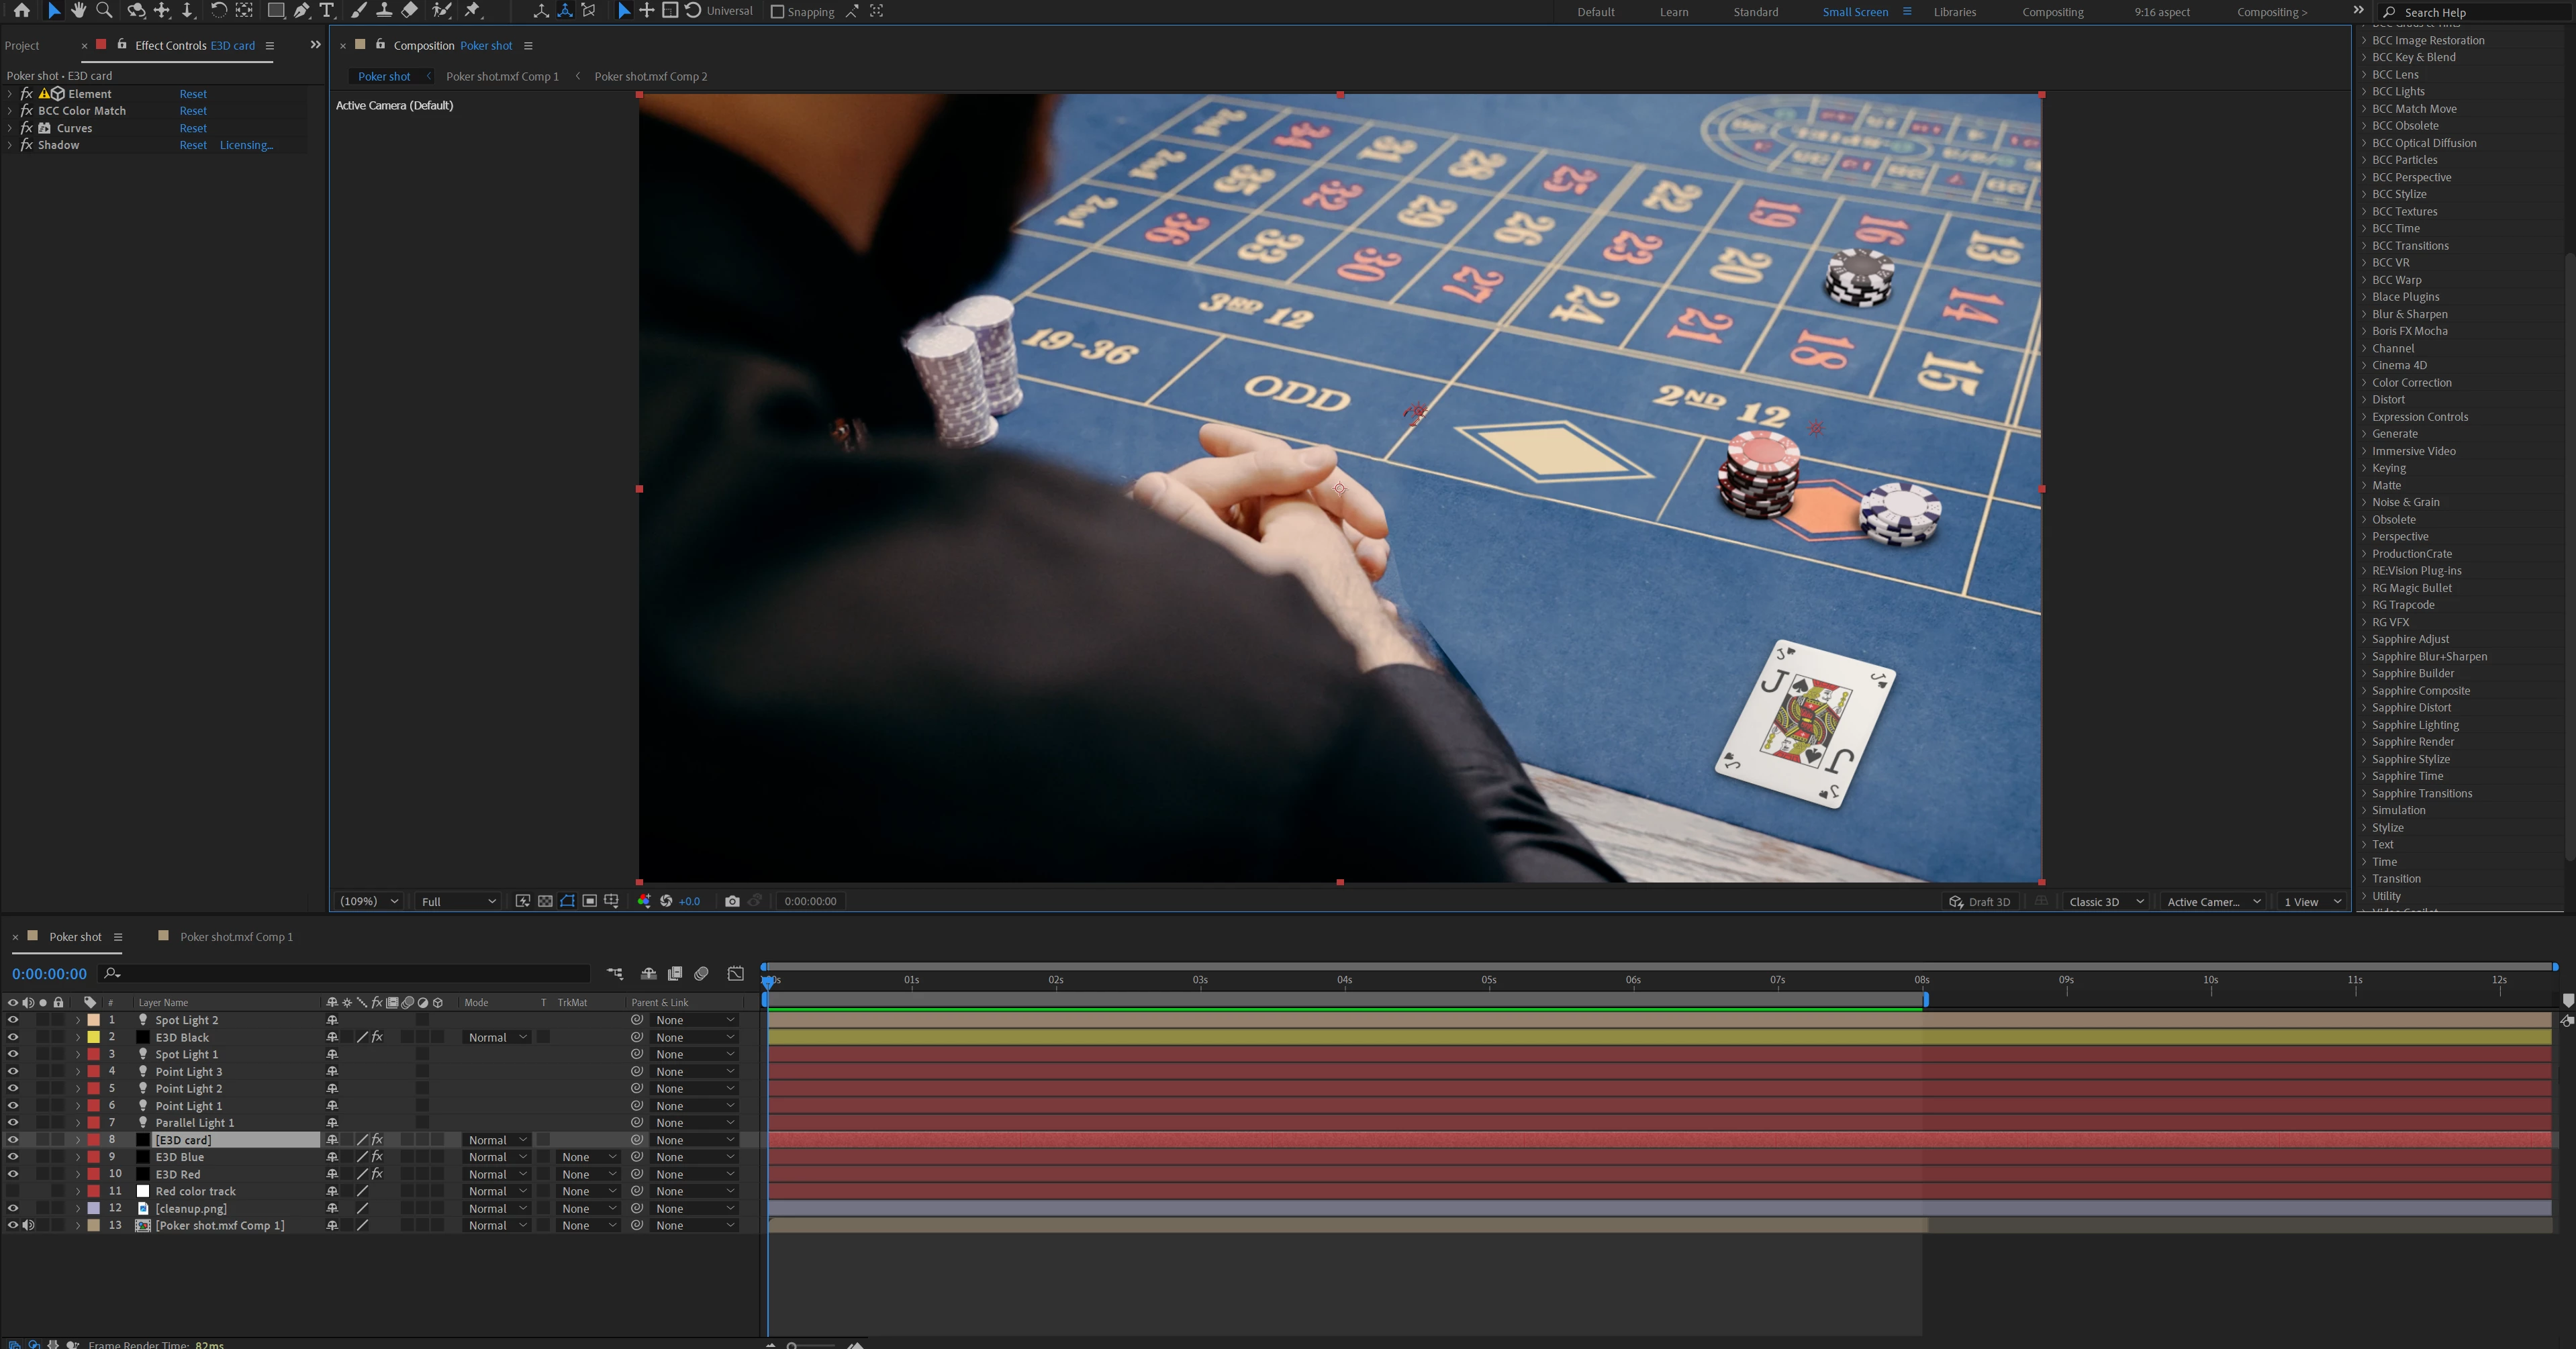Open the viewer magnification dropdown
The height and width of the screenshot is (1349, 2576).
[369, 901]
